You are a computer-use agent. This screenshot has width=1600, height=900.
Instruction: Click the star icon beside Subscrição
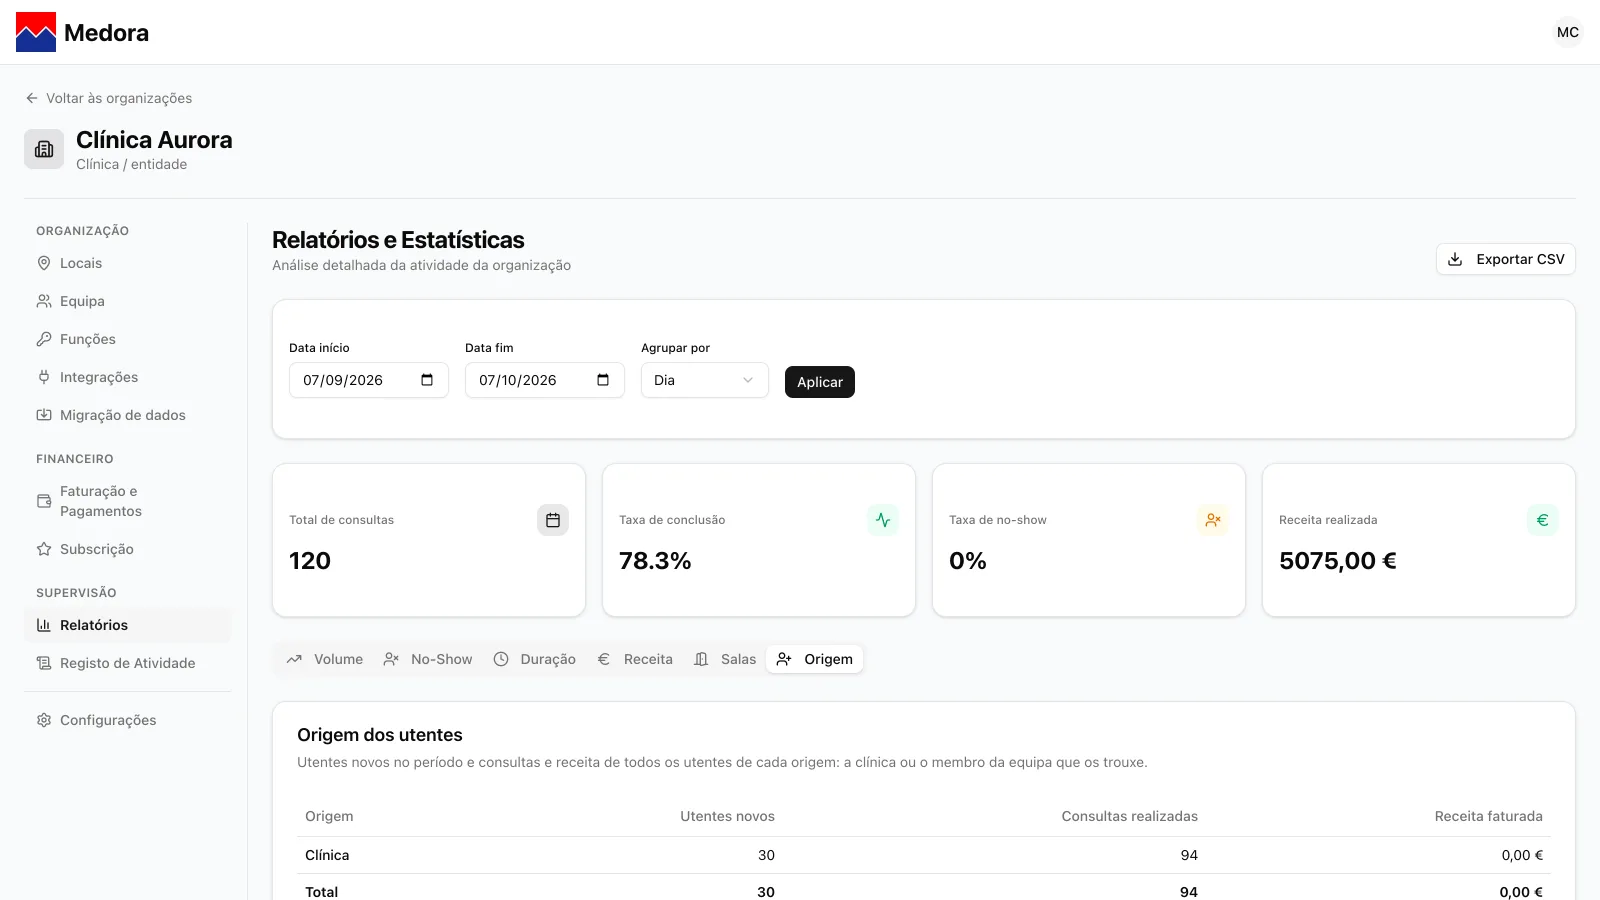point(44,549)
